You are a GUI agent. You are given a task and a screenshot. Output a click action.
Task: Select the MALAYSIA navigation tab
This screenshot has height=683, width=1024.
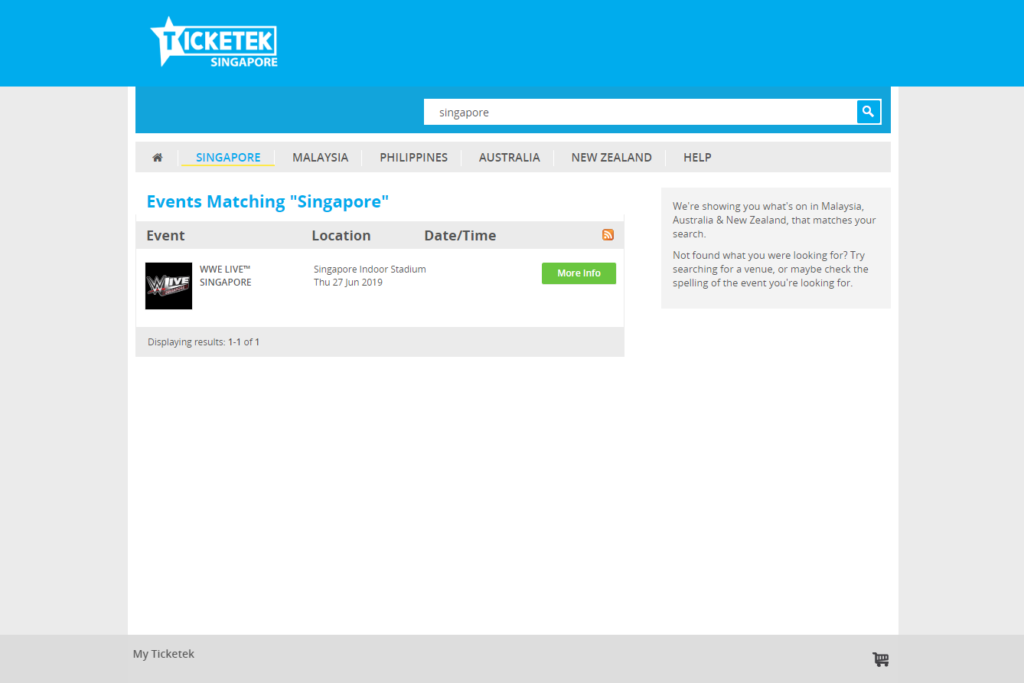coord(320,157)
